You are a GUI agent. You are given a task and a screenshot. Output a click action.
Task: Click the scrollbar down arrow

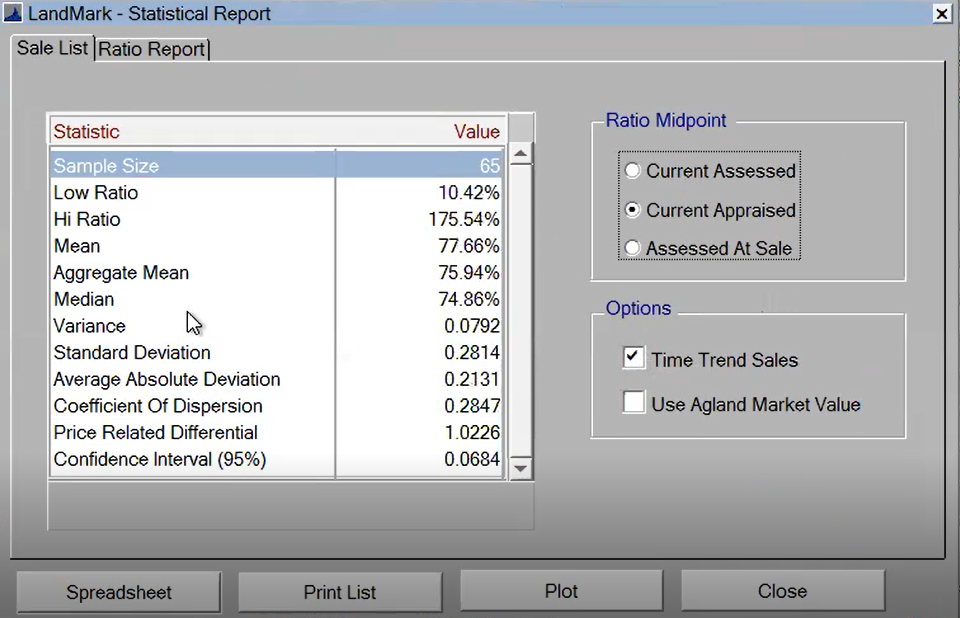pyautogui.click(x=522, y=467)
